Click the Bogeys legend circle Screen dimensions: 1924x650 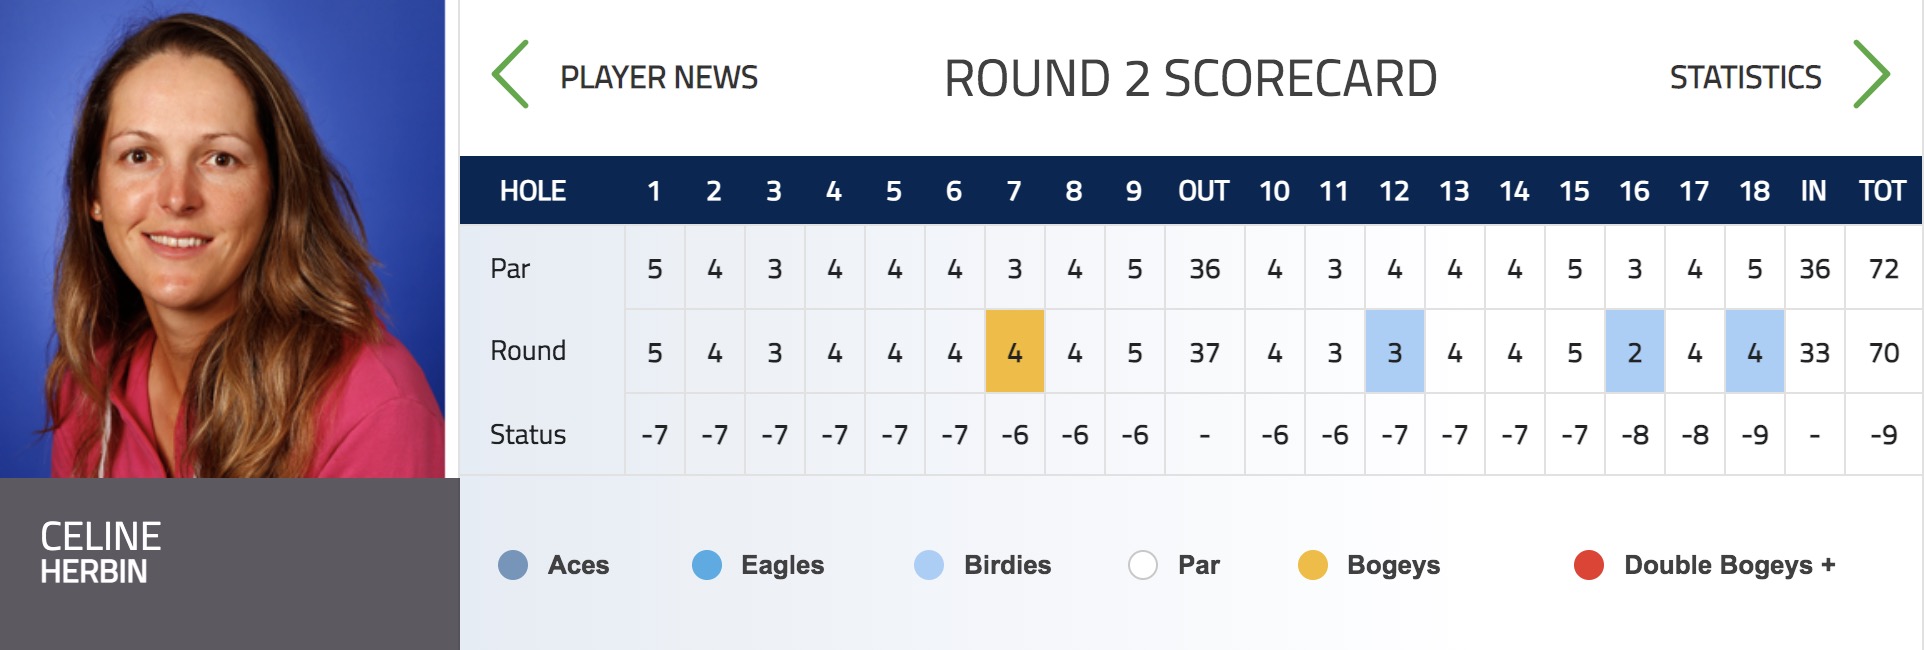click(1313, 565)
